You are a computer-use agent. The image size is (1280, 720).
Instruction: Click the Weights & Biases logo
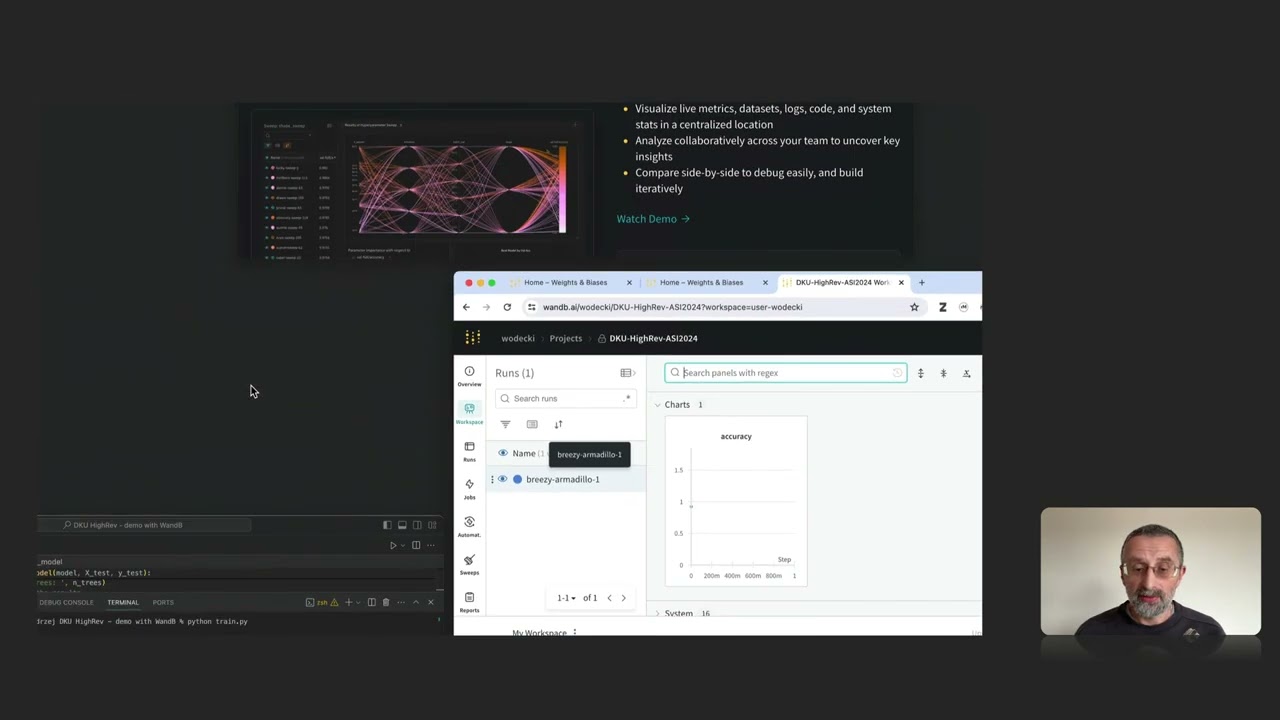tap(472, 338)
